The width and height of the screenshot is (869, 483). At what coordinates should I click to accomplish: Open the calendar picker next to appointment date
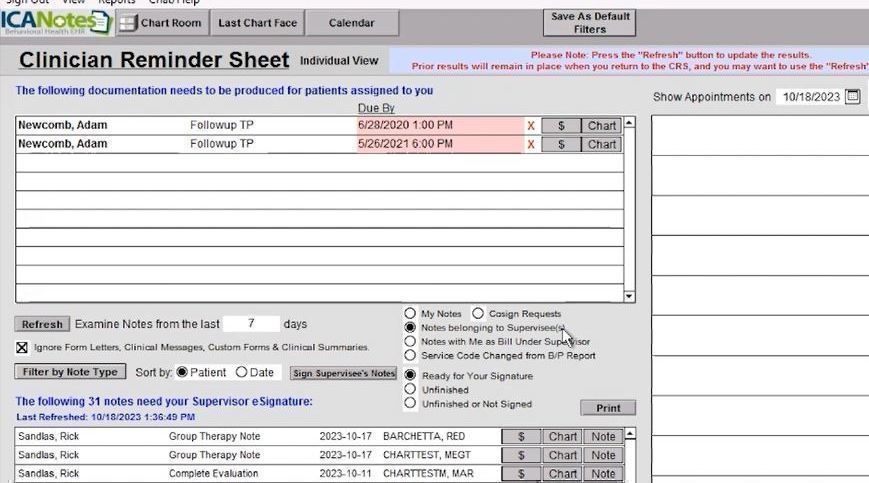click(853, 96)
